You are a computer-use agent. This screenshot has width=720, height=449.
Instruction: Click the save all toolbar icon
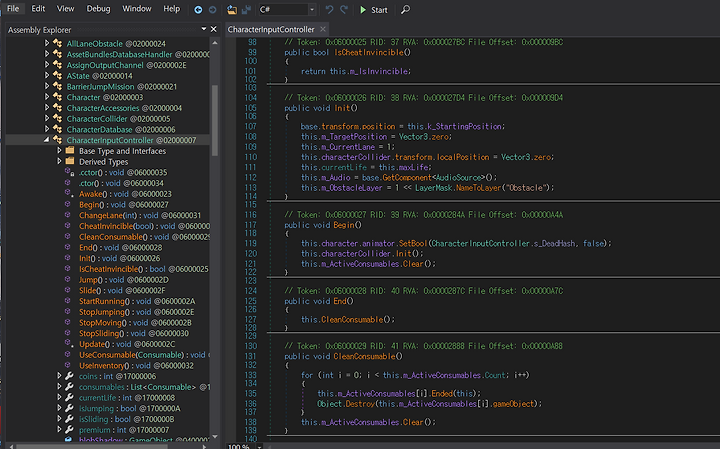tap(247, 10)
